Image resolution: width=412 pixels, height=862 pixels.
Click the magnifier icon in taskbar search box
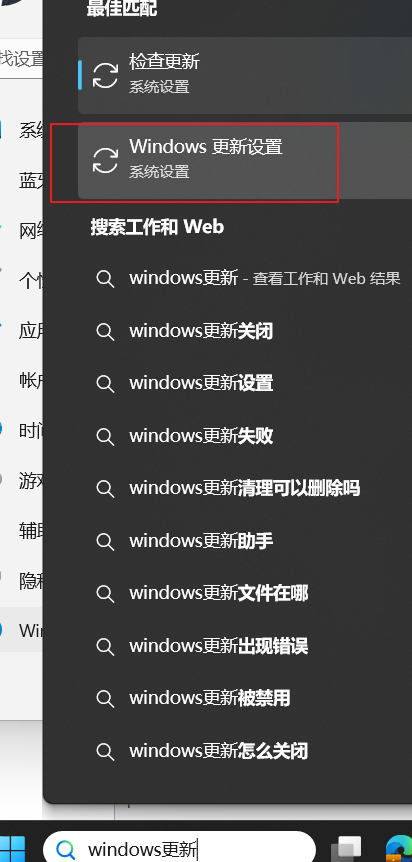[67, 849]
